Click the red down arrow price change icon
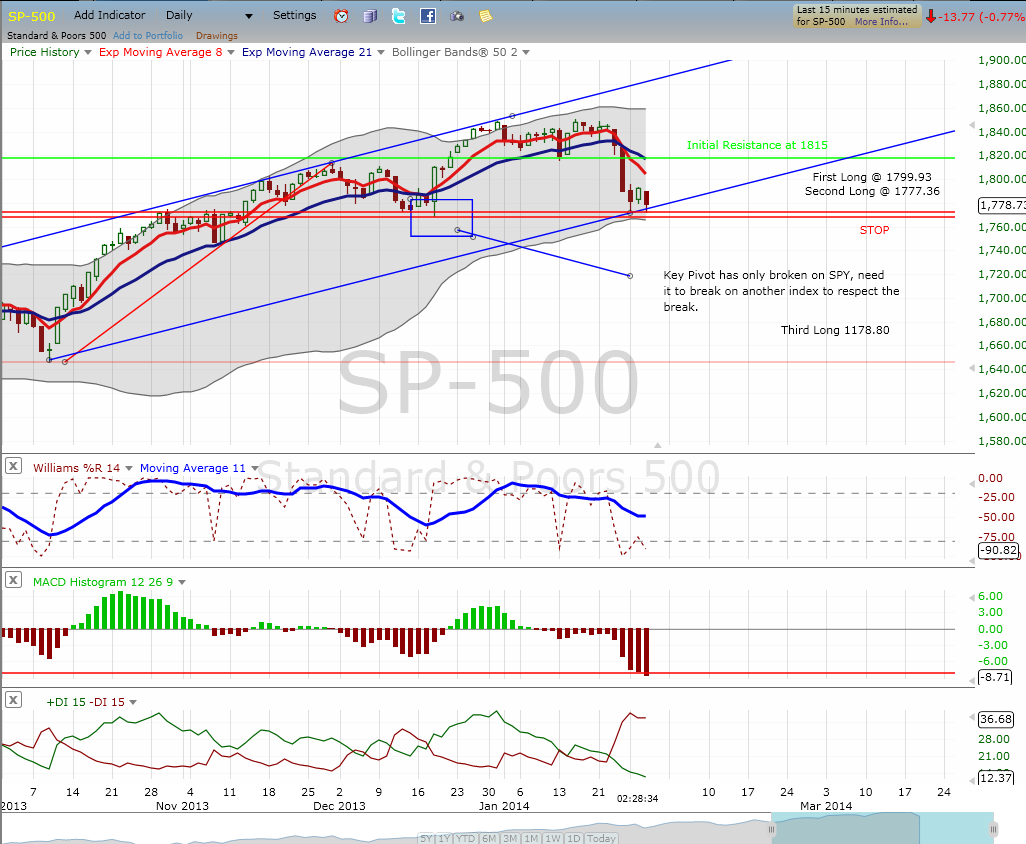The height and width of the screenshot is (844, 1026). click(x=930, y=16)
